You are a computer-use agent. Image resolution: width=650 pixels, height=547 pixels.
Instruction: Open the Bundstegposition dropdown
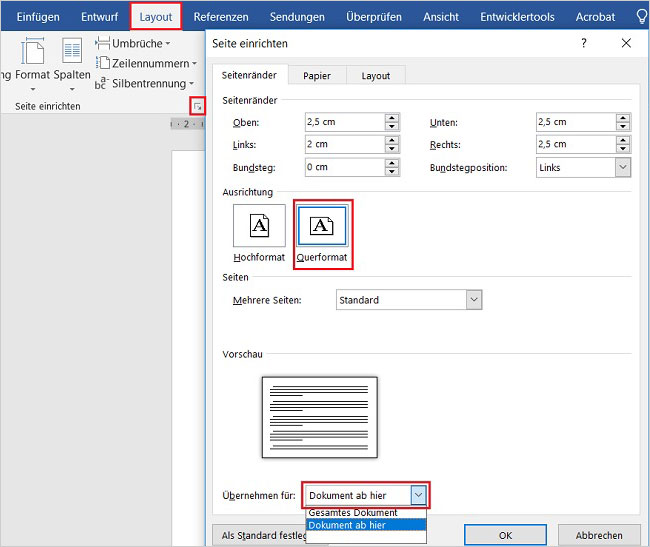(x=623, y=167)
